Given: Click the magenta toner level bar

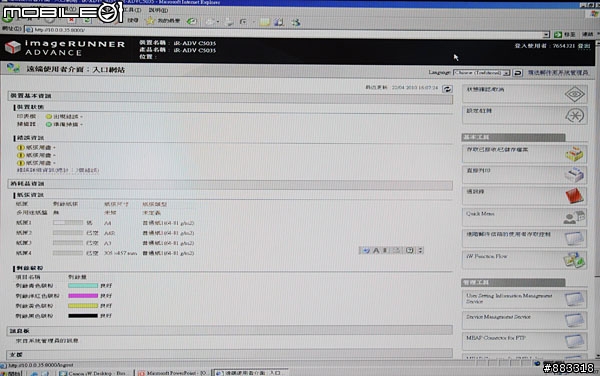Looking at the screenshot, I should point(83,296).
